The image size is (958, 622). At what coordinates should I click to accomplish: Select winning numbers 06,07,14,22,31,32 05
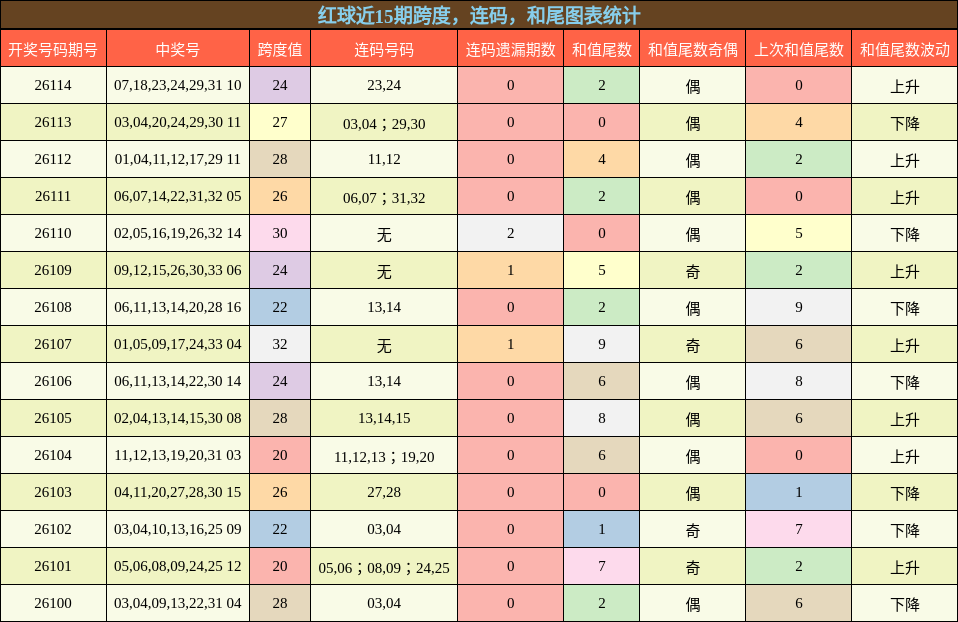(x=178, y=196)
